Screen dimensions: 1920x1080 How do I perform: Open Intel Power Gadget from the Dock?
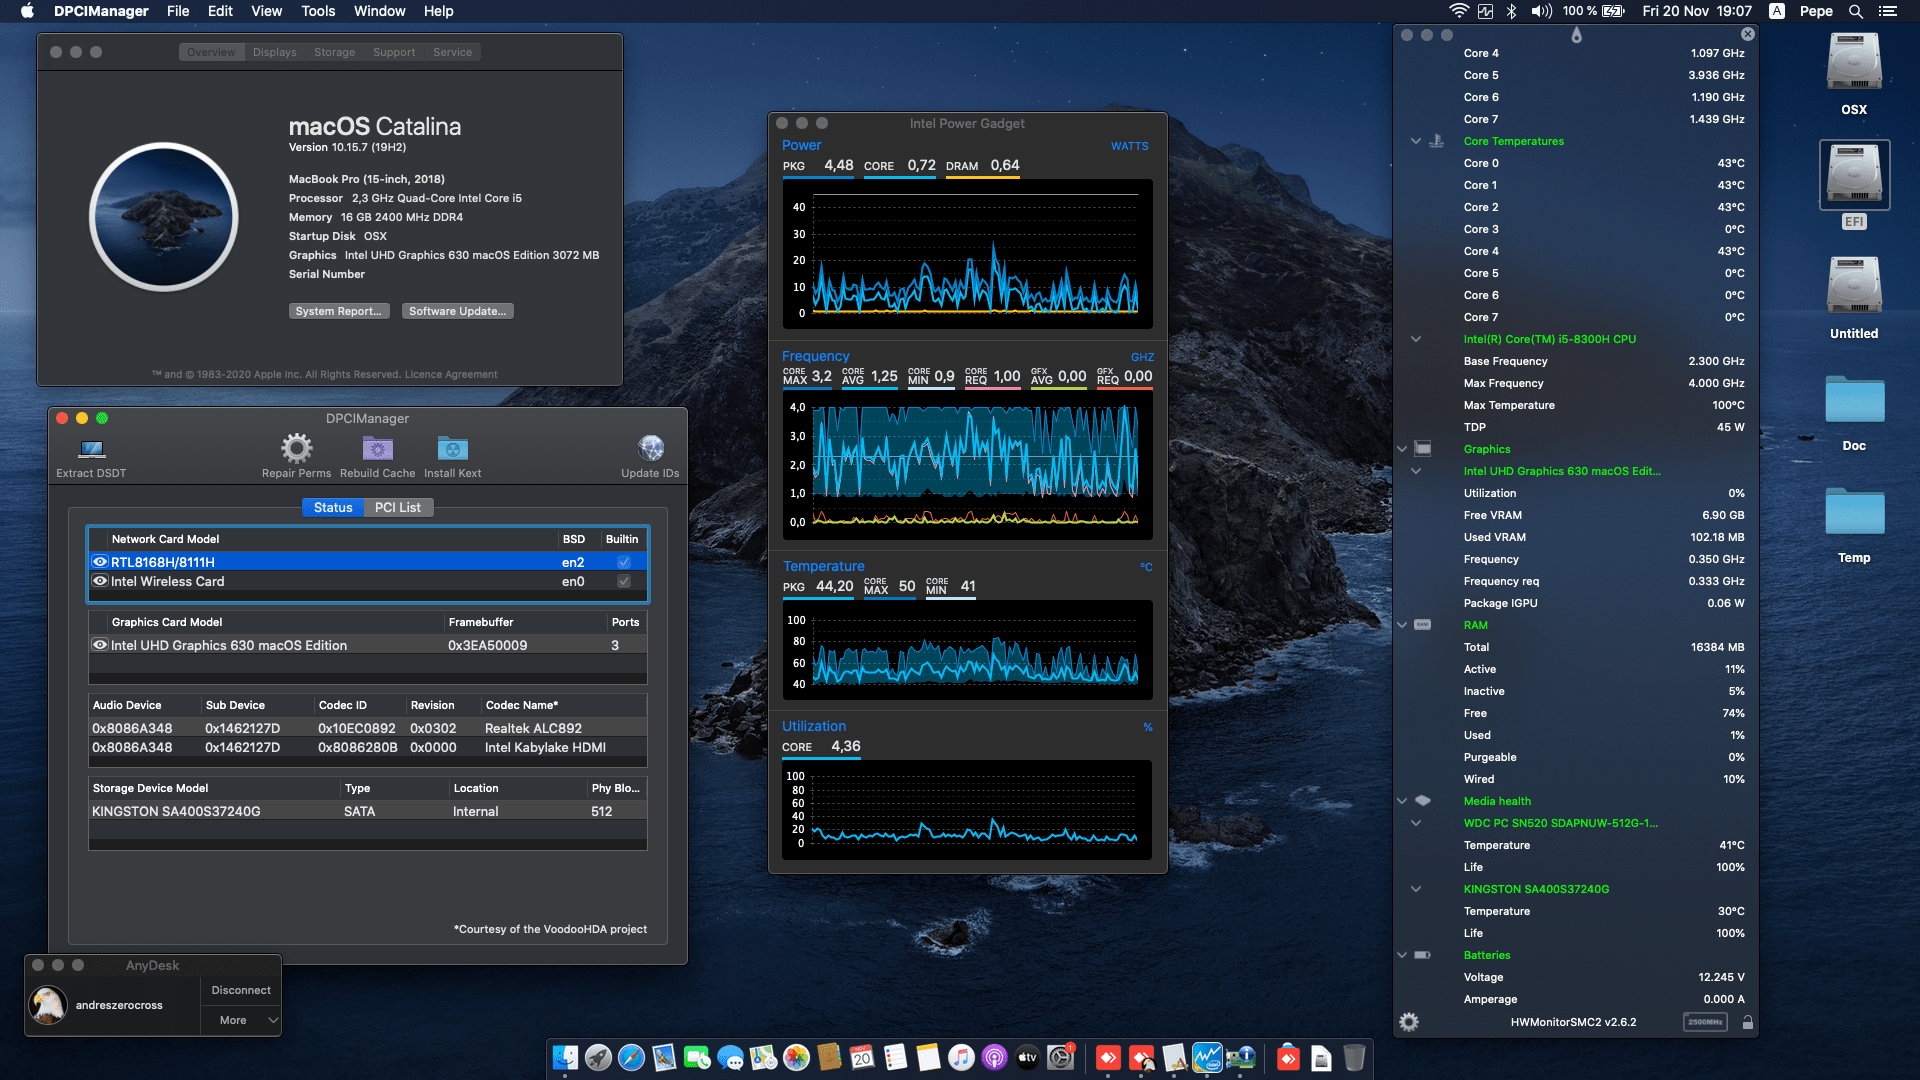tap(1207, 1057)
